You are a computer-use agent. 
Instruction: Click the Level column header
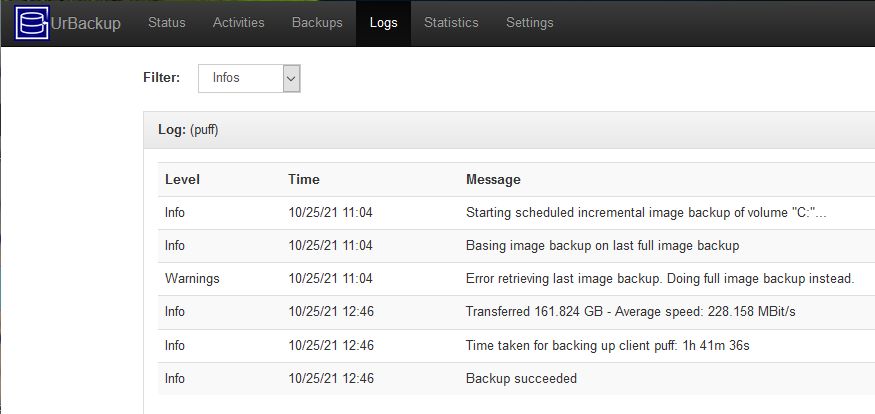(x=182, y=179)
